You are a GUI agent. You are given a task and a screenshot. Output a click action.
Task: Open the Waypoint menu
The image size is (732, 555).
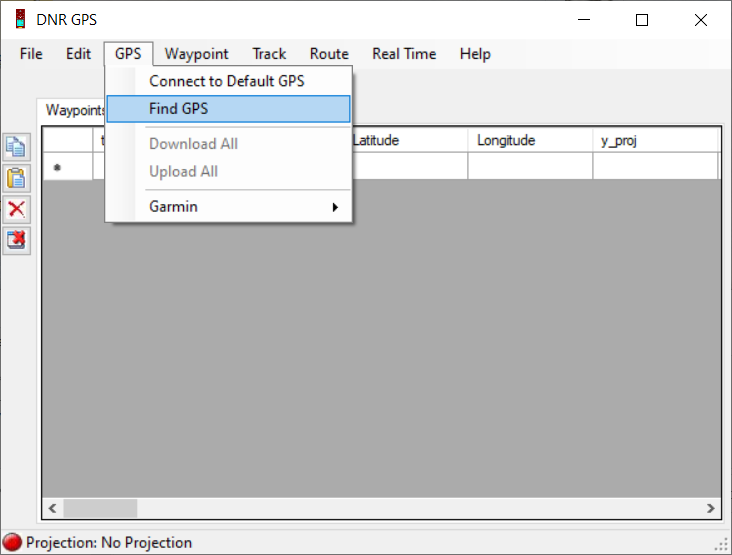tap(197, 54)
